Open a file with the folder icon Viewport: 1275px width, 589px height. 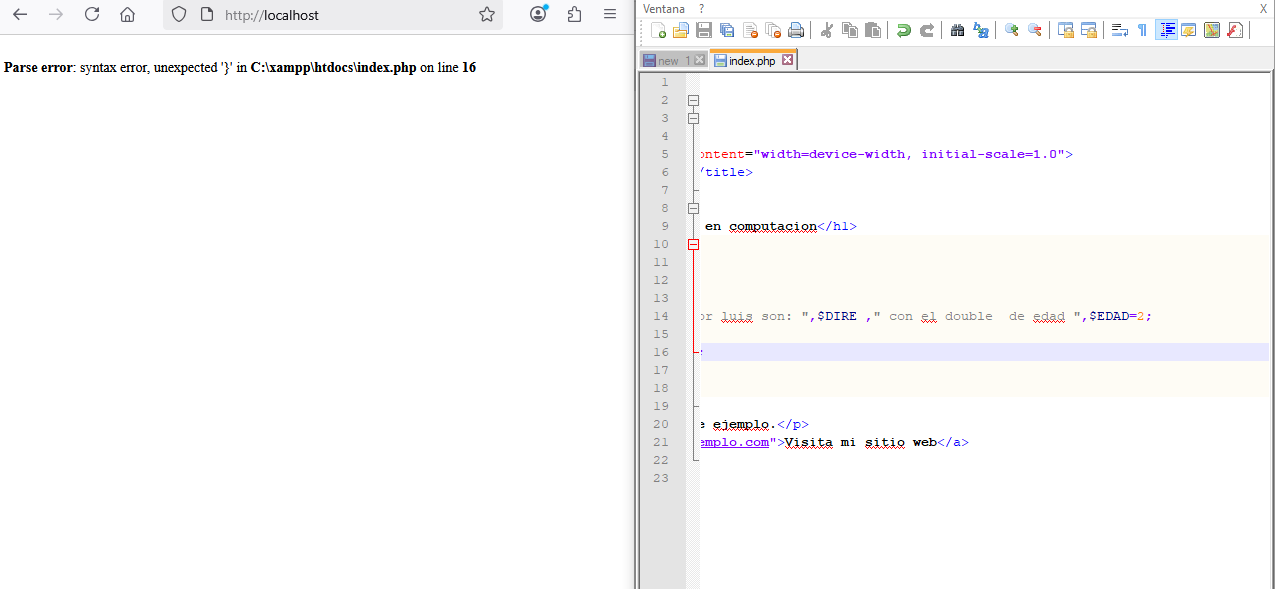point(681,30)
